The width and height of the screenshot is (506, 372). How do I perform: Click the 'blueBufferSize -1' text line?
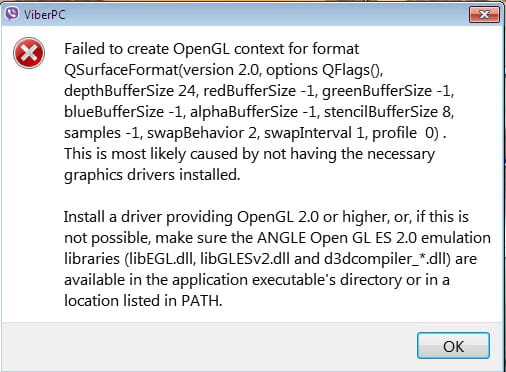[259, 112]
